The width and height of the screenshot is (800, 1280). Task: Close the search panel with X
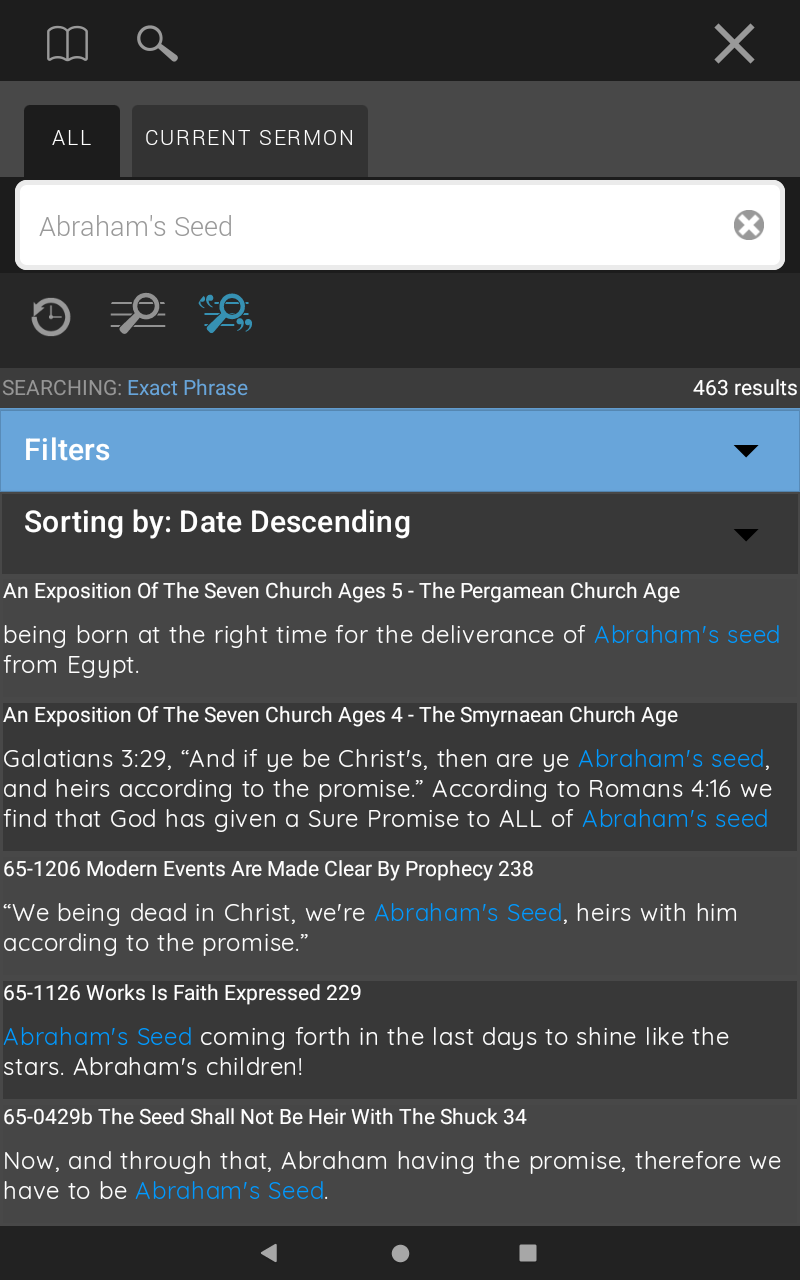[x=734, y=44]
